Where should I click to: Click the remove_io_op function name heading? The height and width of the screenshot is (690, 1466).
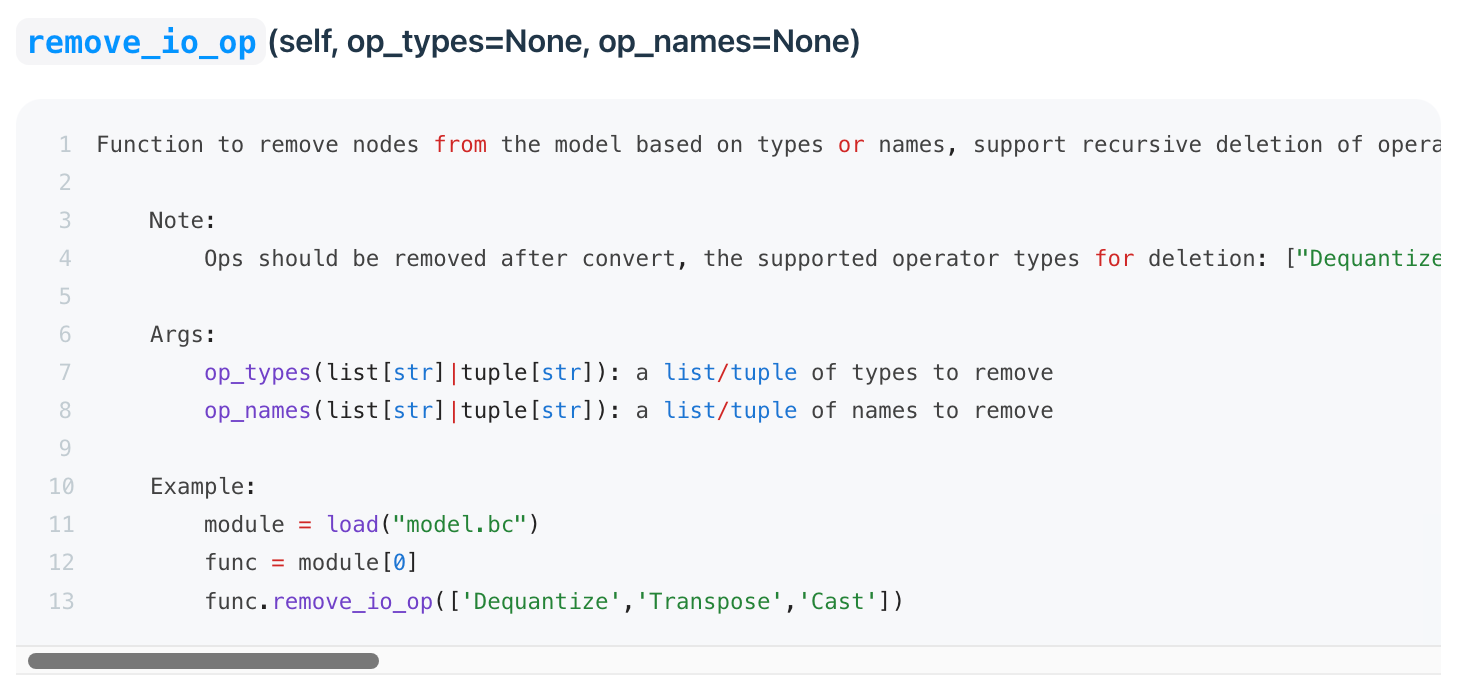(141, 43)
